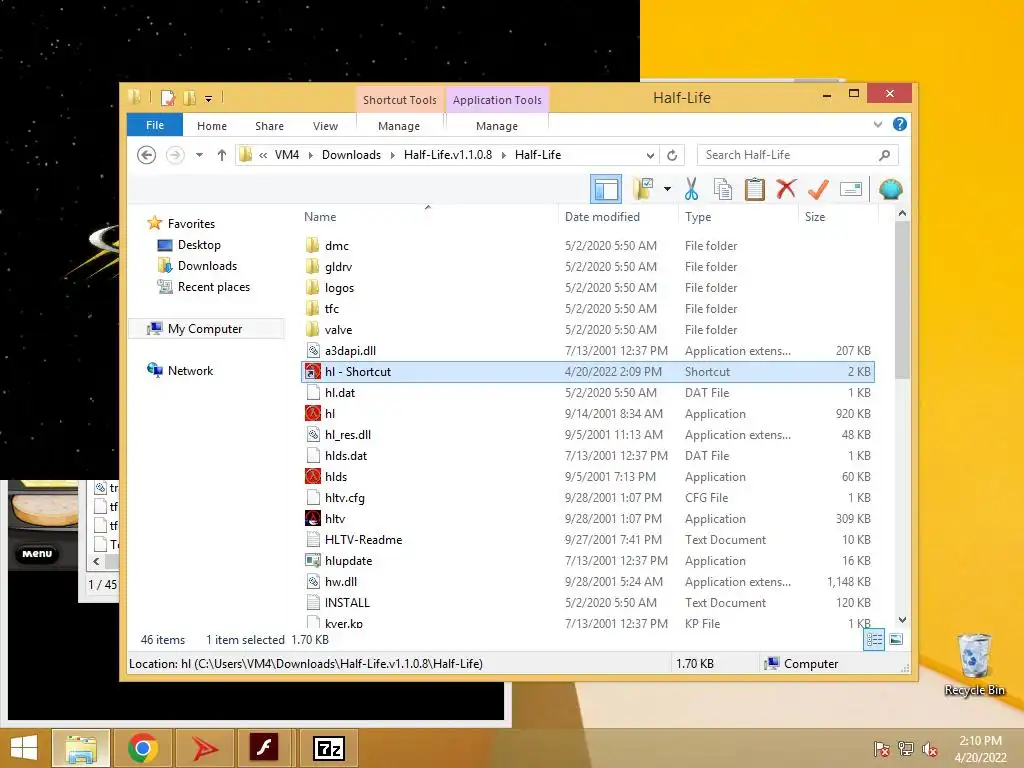Select Recent places in Favorites
The image size is (1024, 768).
214,287
